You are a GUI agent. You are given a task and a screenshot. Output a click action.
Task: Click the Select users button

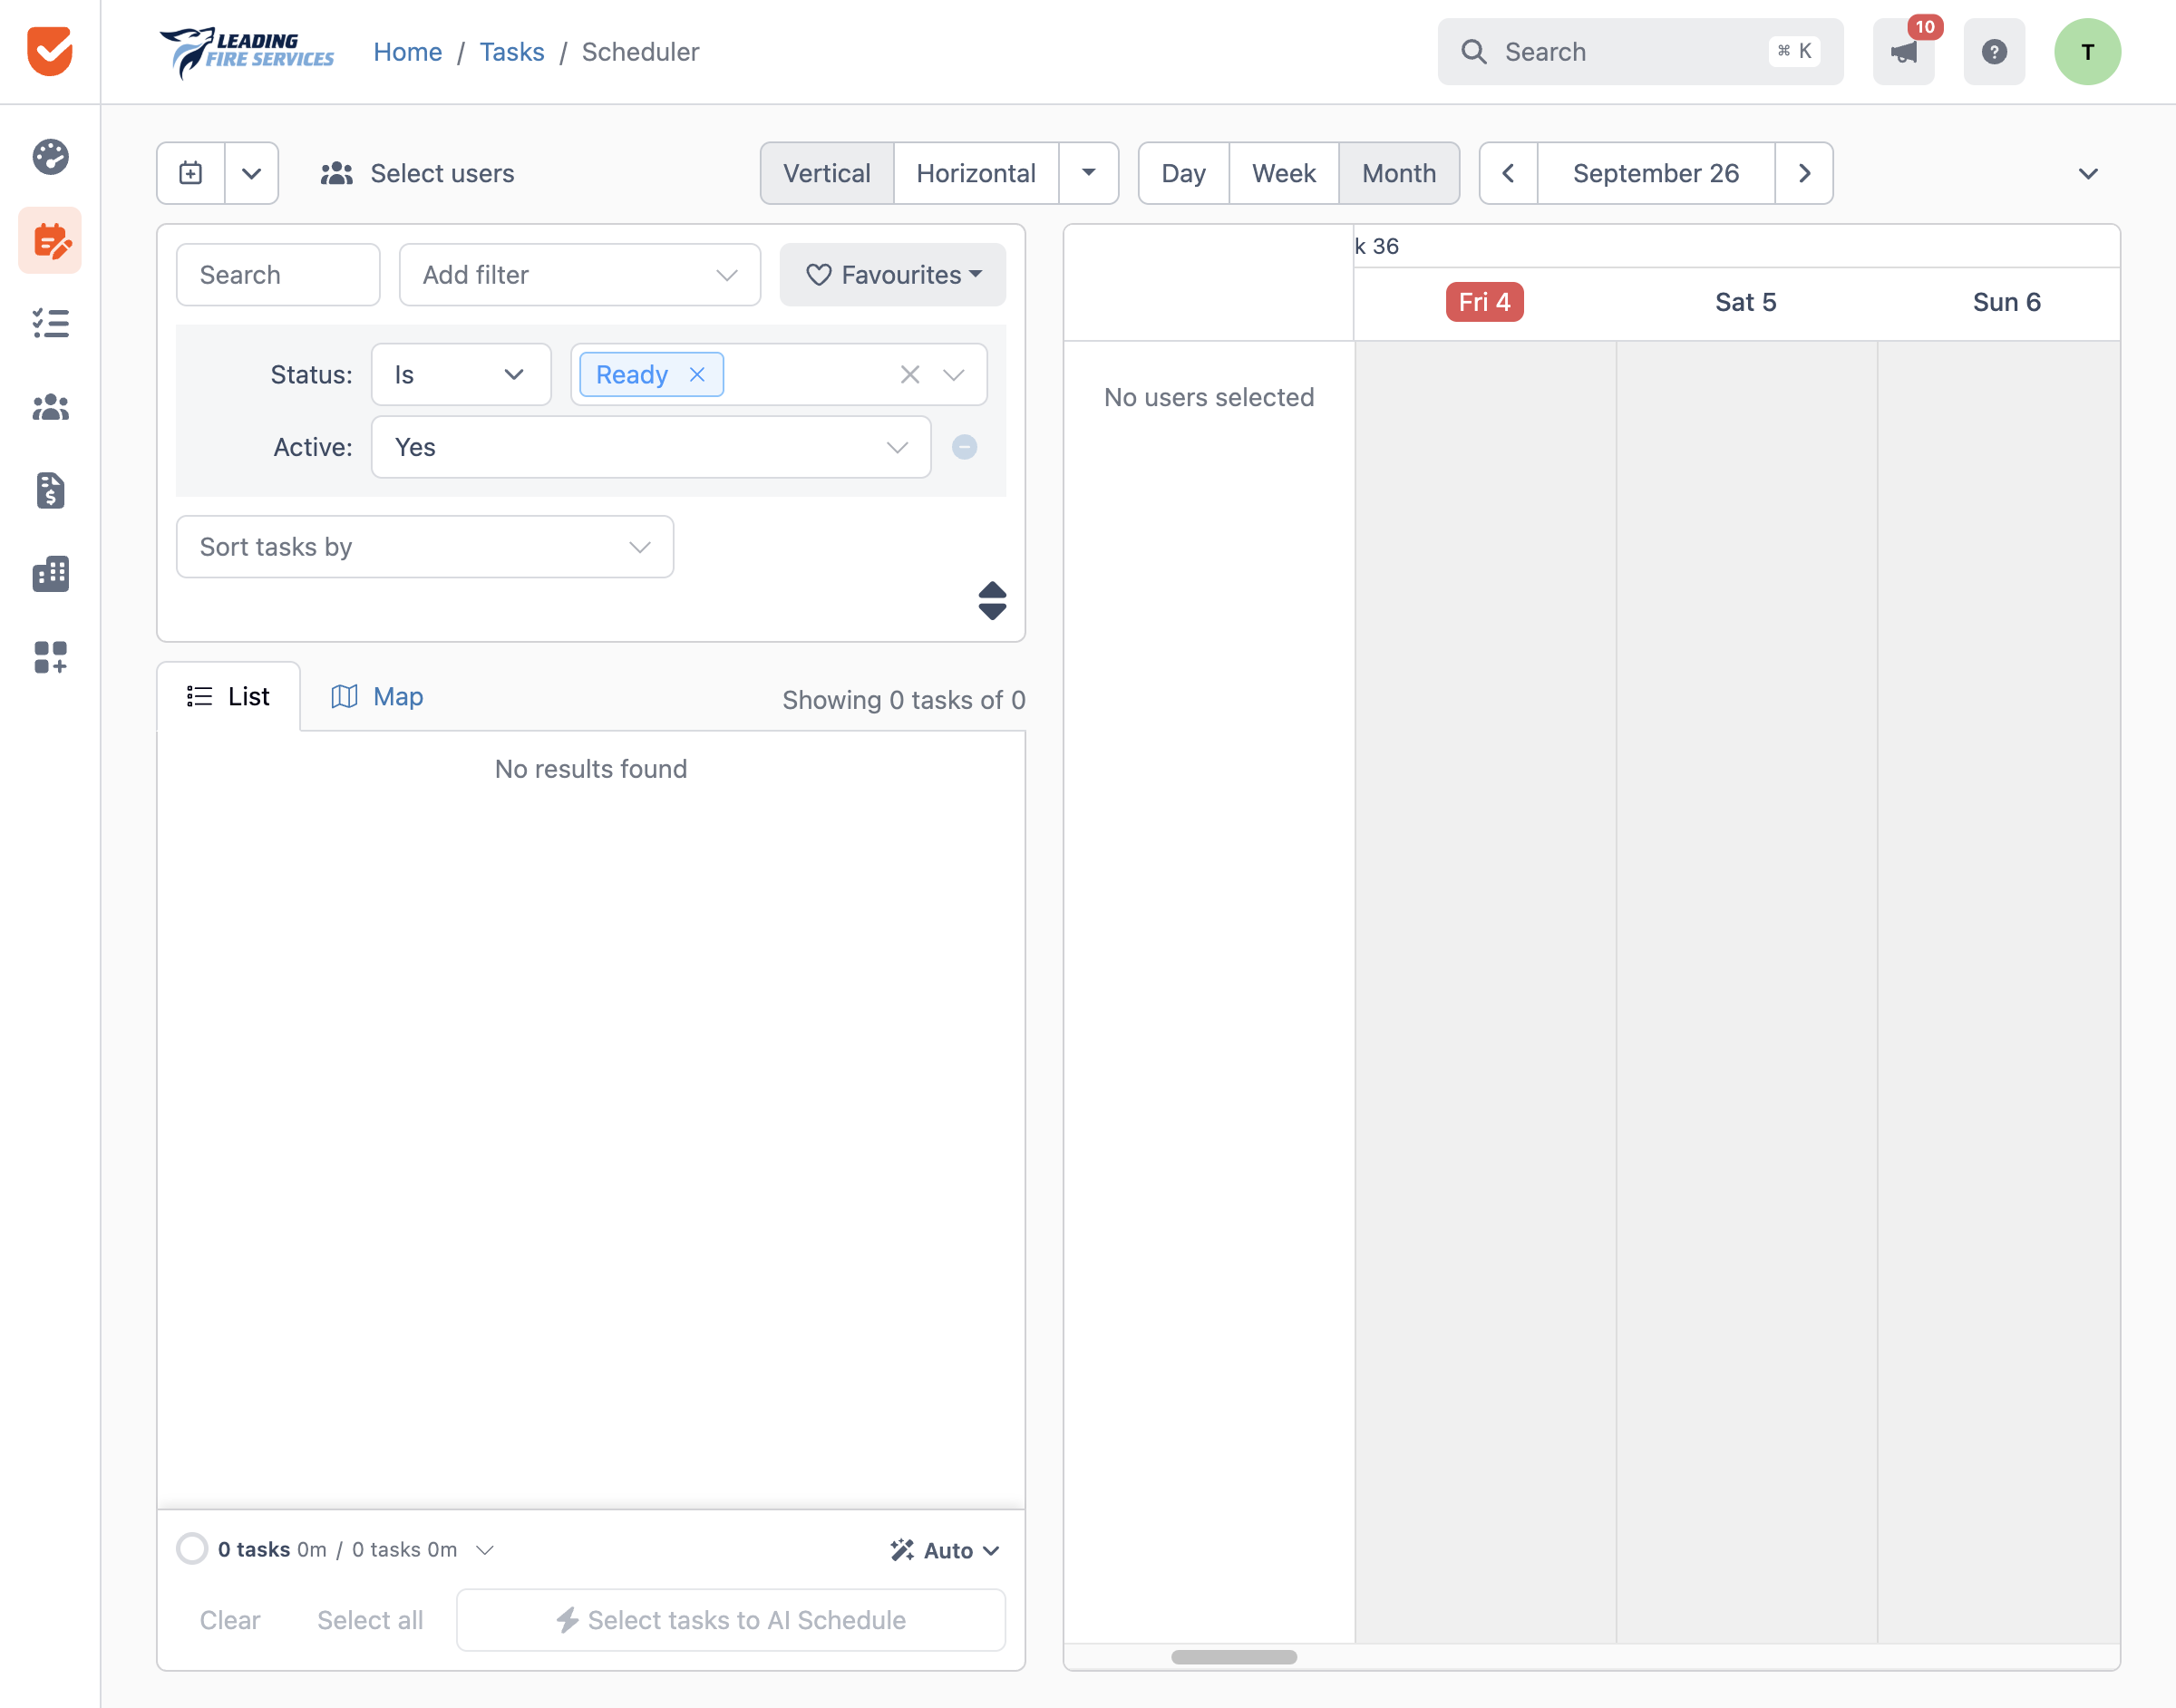click(417, 173)
